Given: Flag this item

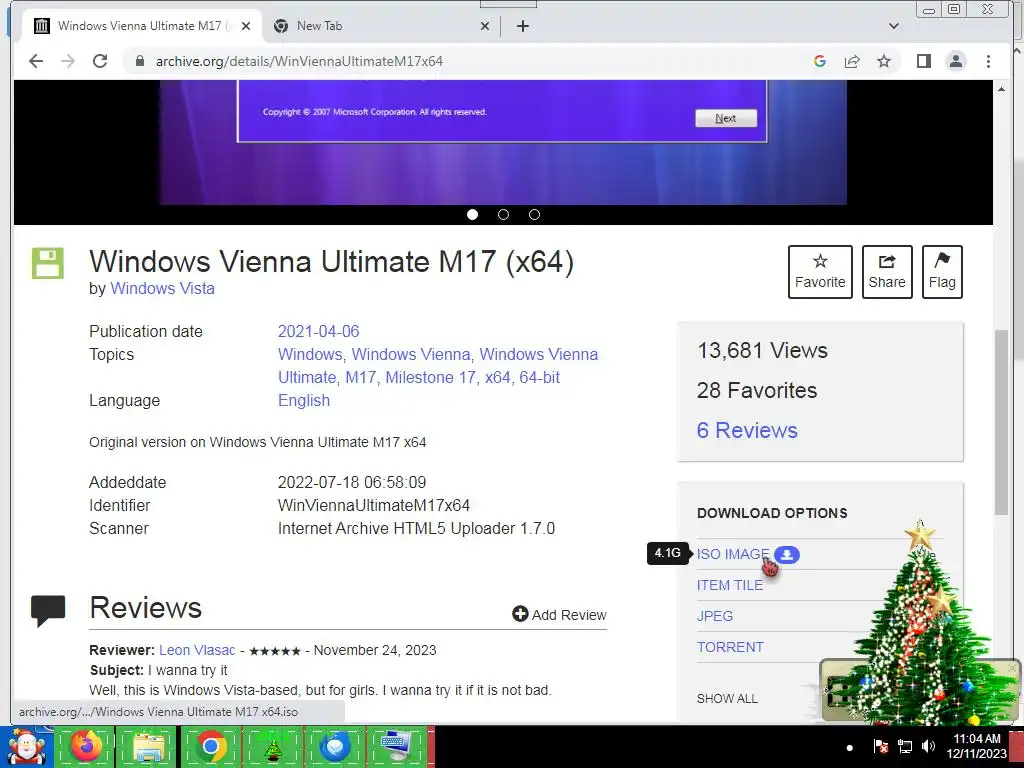Looking at the screenshot, I should click(x=942, y=272).
